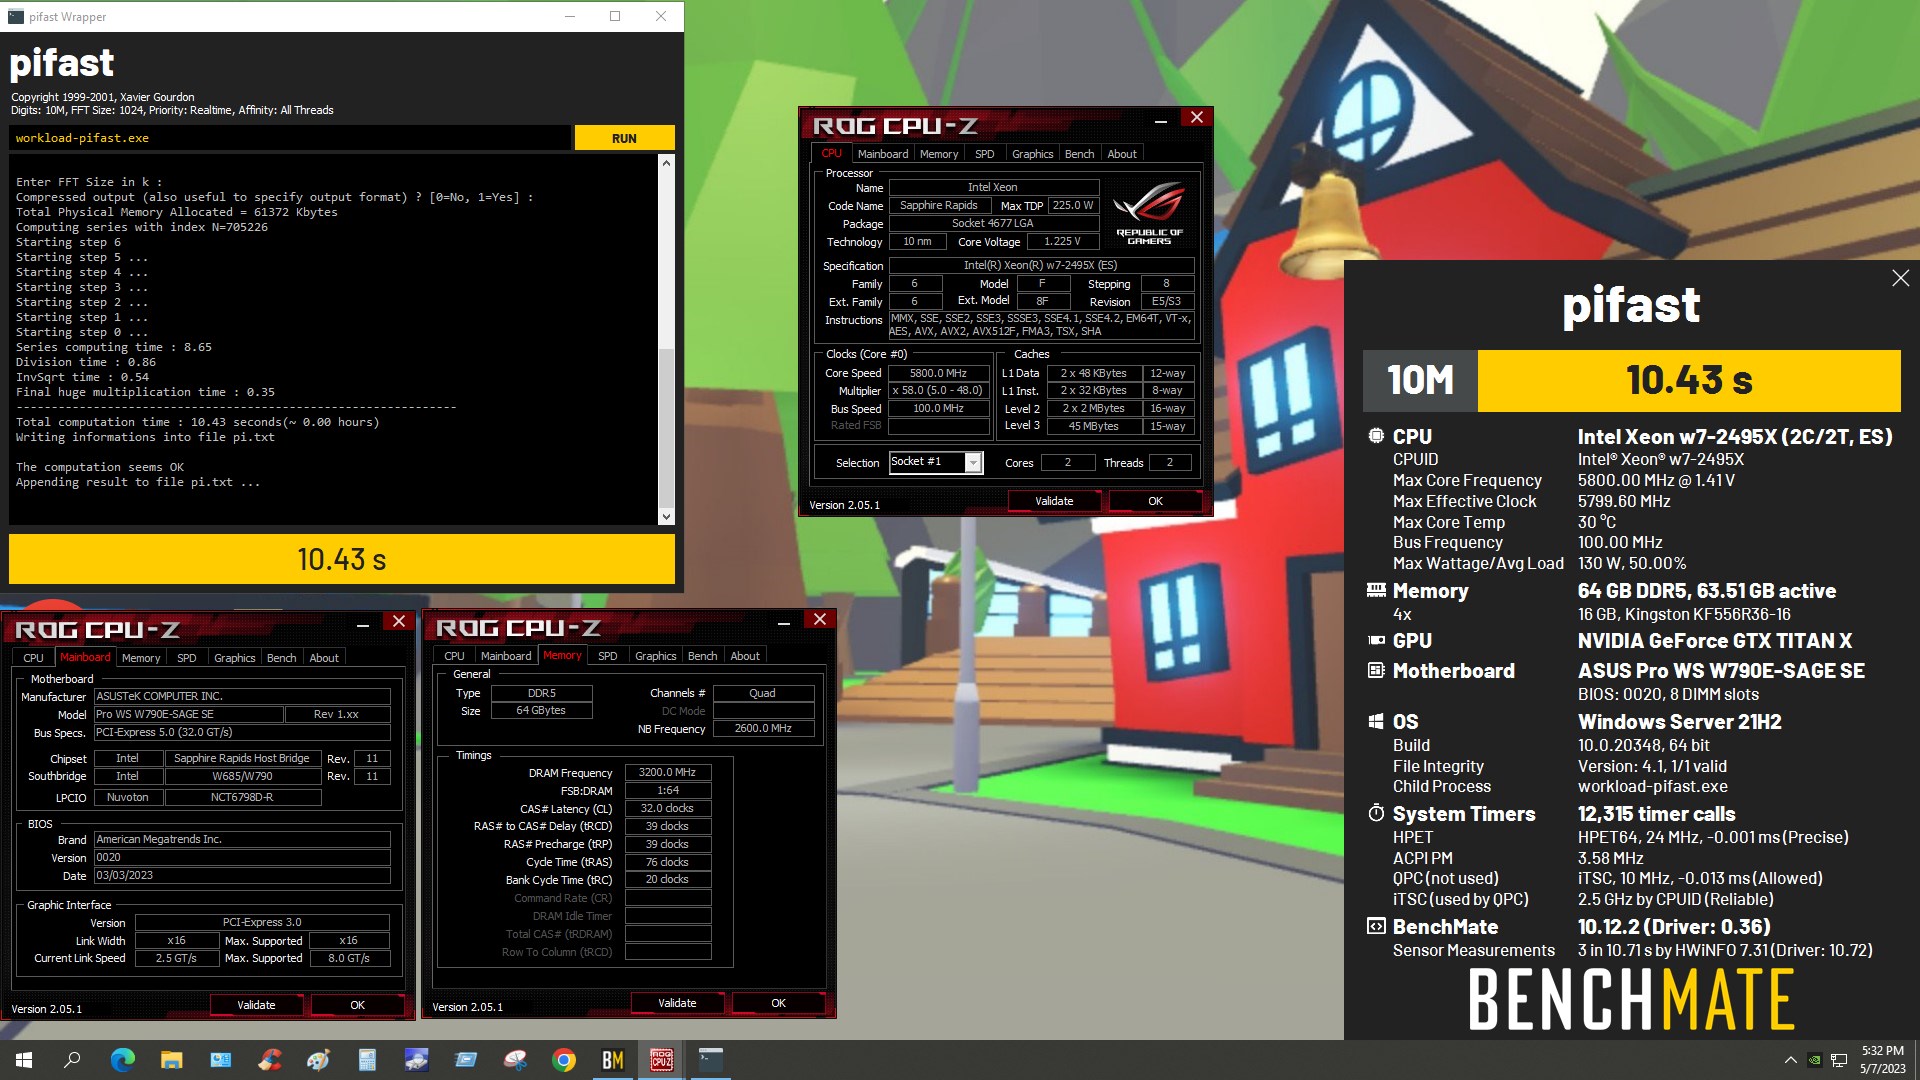Open the disk utility icon on the taskbar

[416, 1060]
